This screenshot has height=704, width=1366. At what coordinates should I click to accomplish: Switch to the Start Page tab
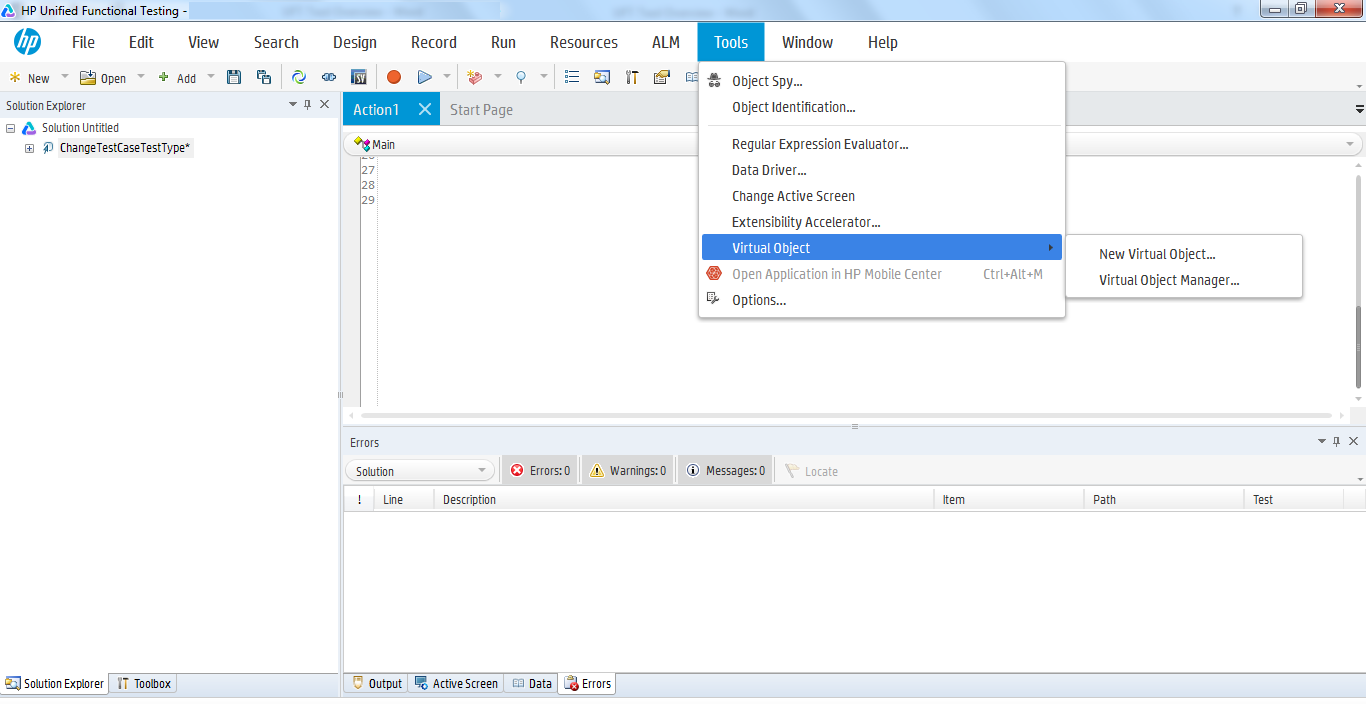[x=481, y=108]
